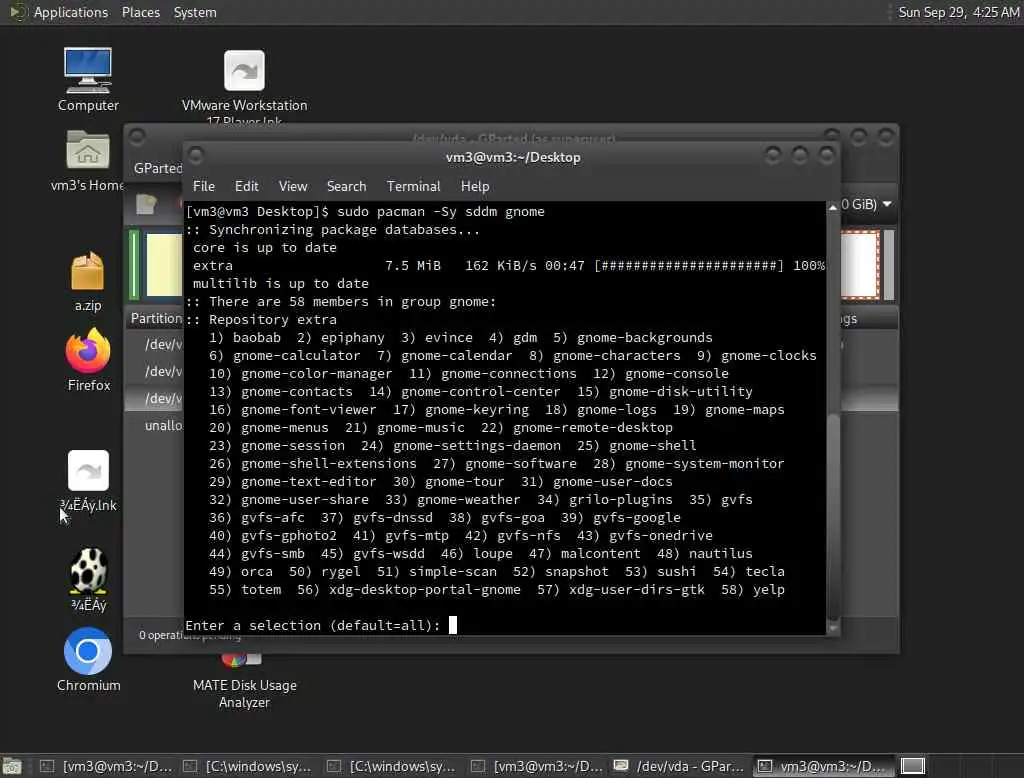Open the Computer desktop icon
The image size is (1024, 778).
(88, 80)
